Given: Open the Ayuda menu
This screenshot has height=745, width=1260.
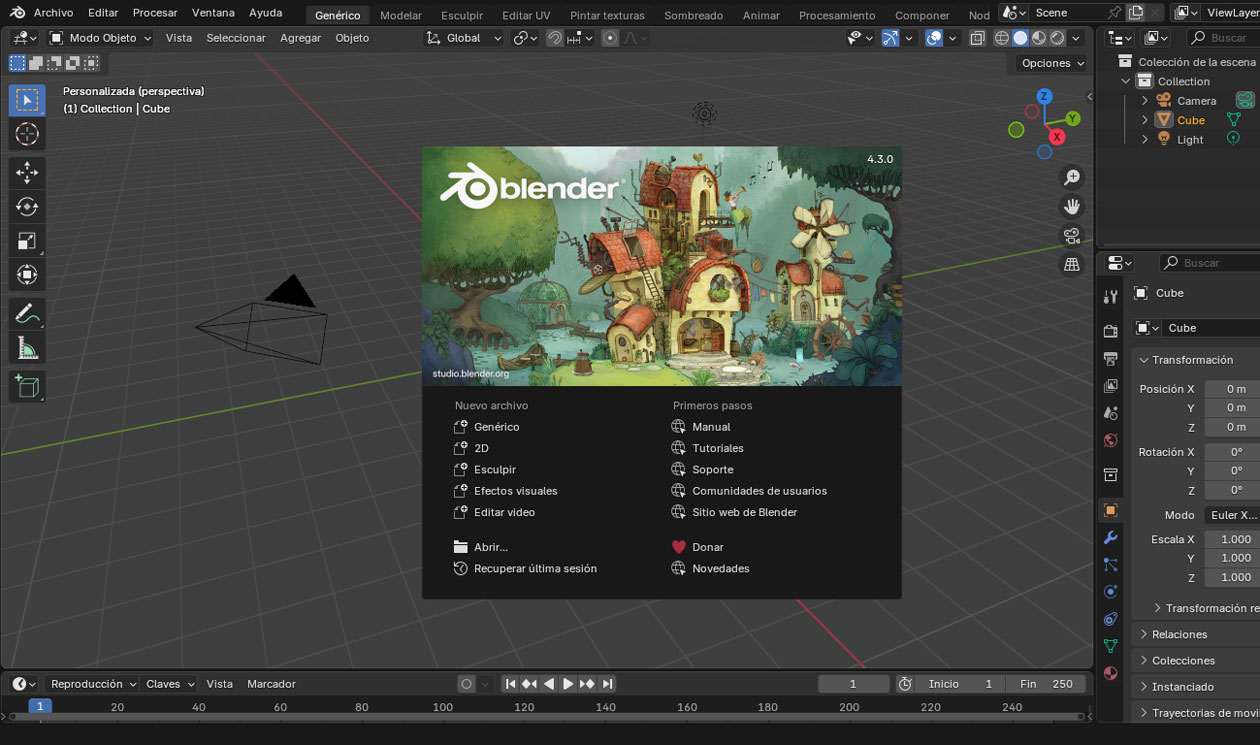Looking at the screenshot, I should (x=265, y=13).
